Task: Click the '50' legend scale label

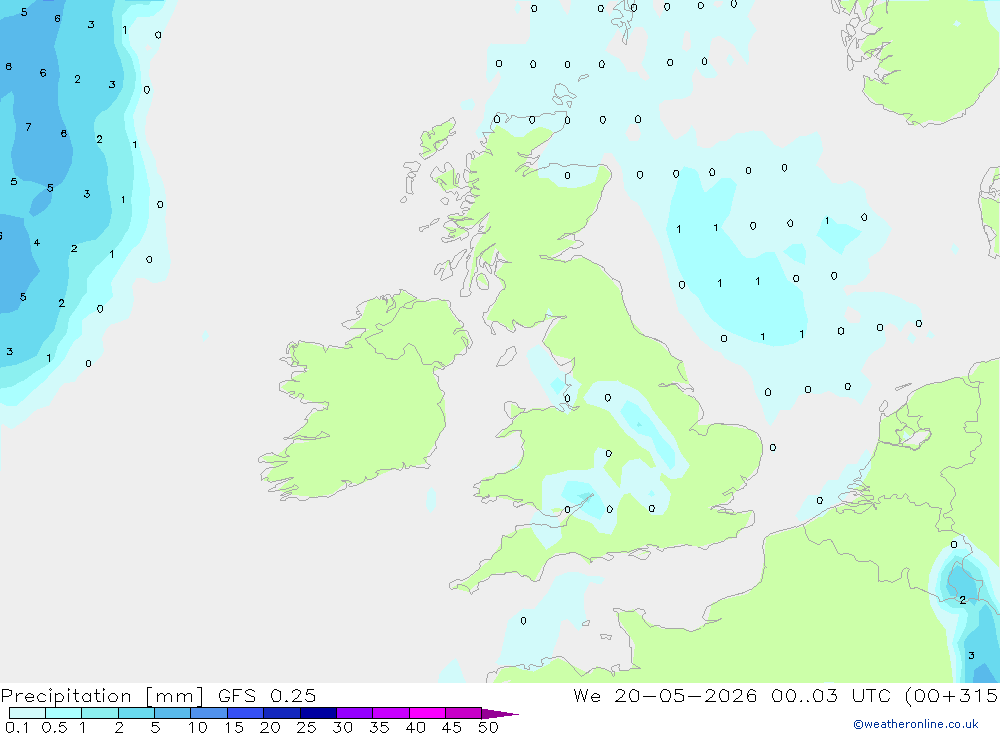Action: (488, 727)
